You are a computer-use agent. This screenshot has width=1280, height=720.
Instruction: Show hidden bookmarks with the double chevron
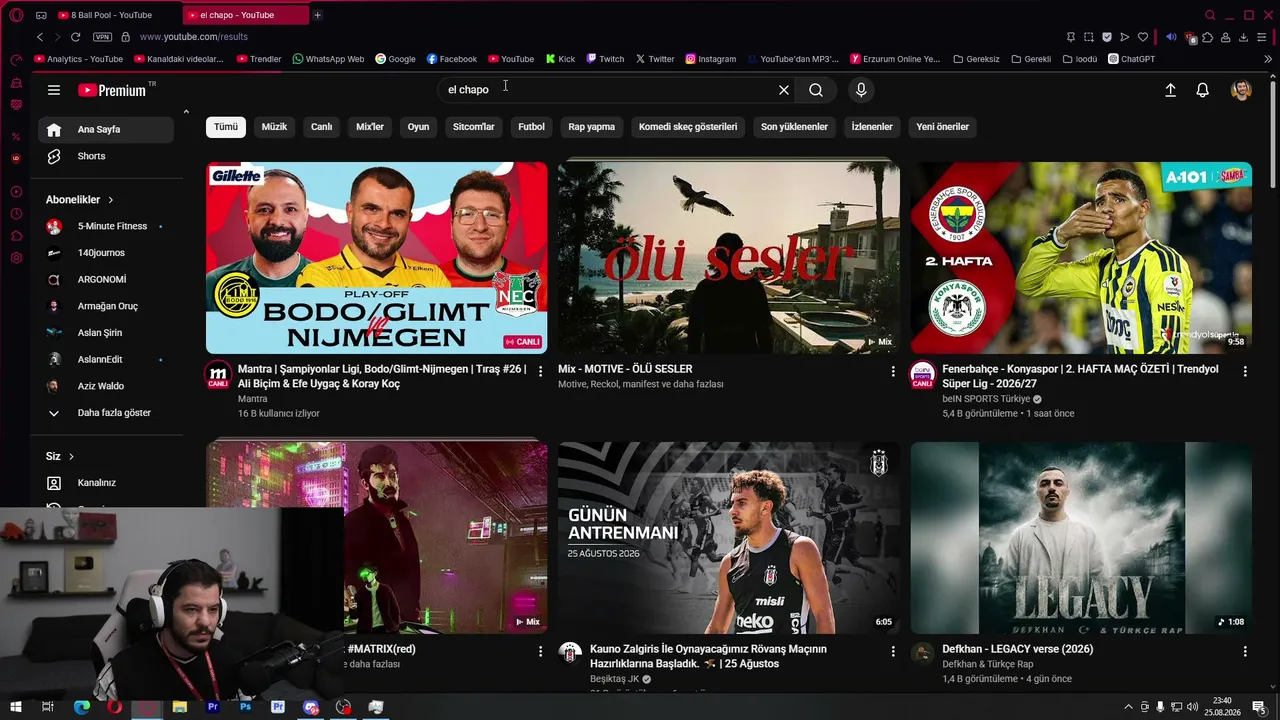pyautogui.click(x=1269, y=59)
